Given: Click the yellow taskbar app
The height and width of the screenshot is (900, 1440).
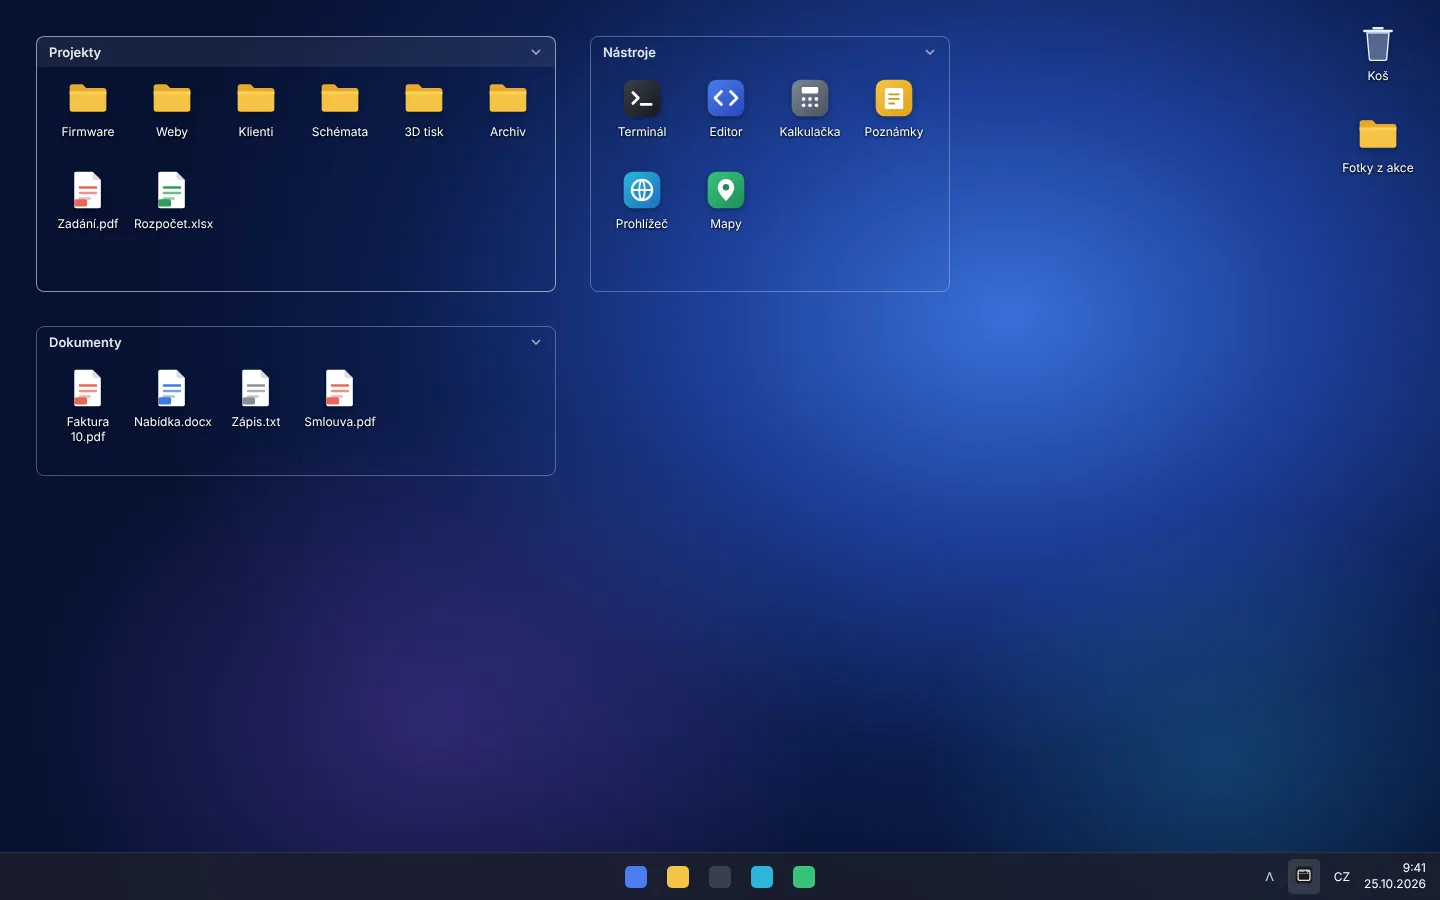Looking at the screenshot, I should 678,877.
